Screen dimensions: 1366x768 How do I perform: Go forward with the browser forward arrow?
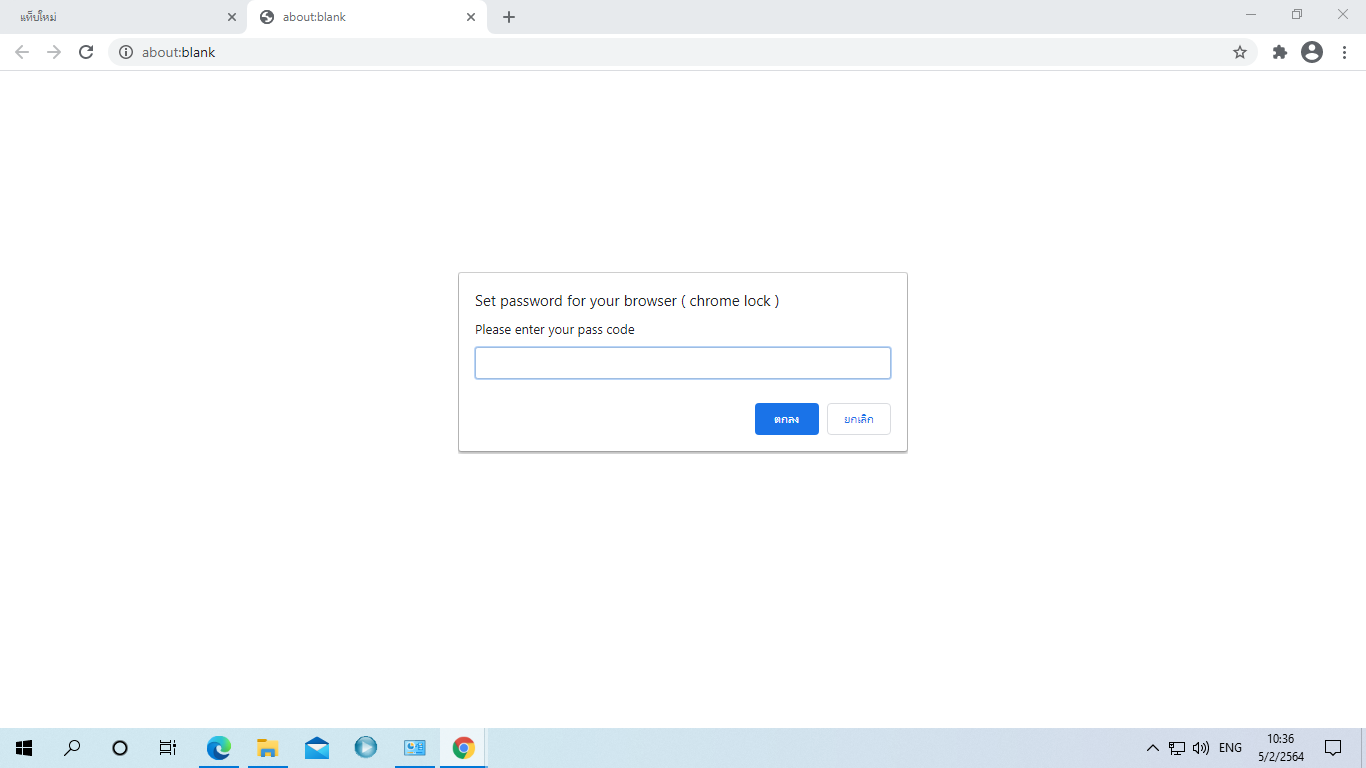pos(54,52)
